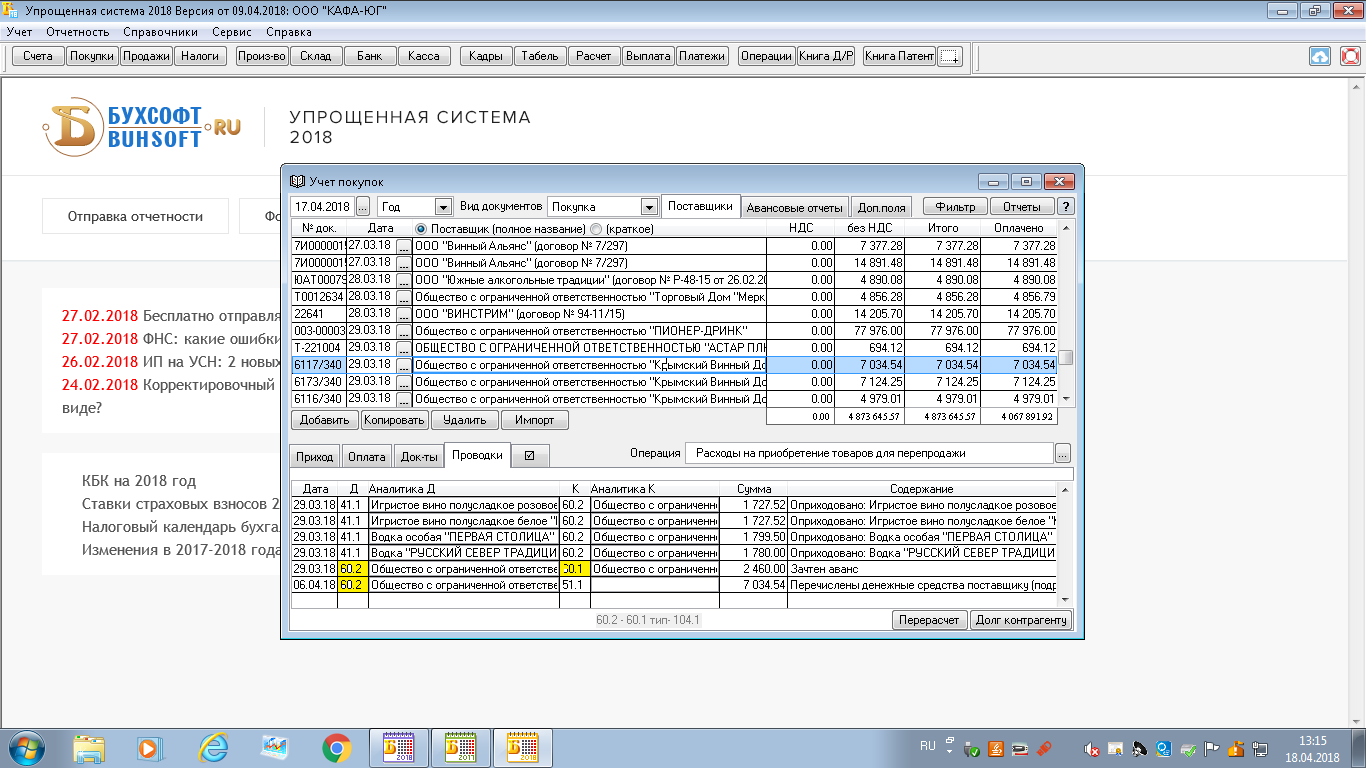The width and height of the screenshot is (1366, 768).
Task: Click the yellow 60.2 debit cell dated 06.04.18
Action: pyautogui.click(x=350, y=585)
